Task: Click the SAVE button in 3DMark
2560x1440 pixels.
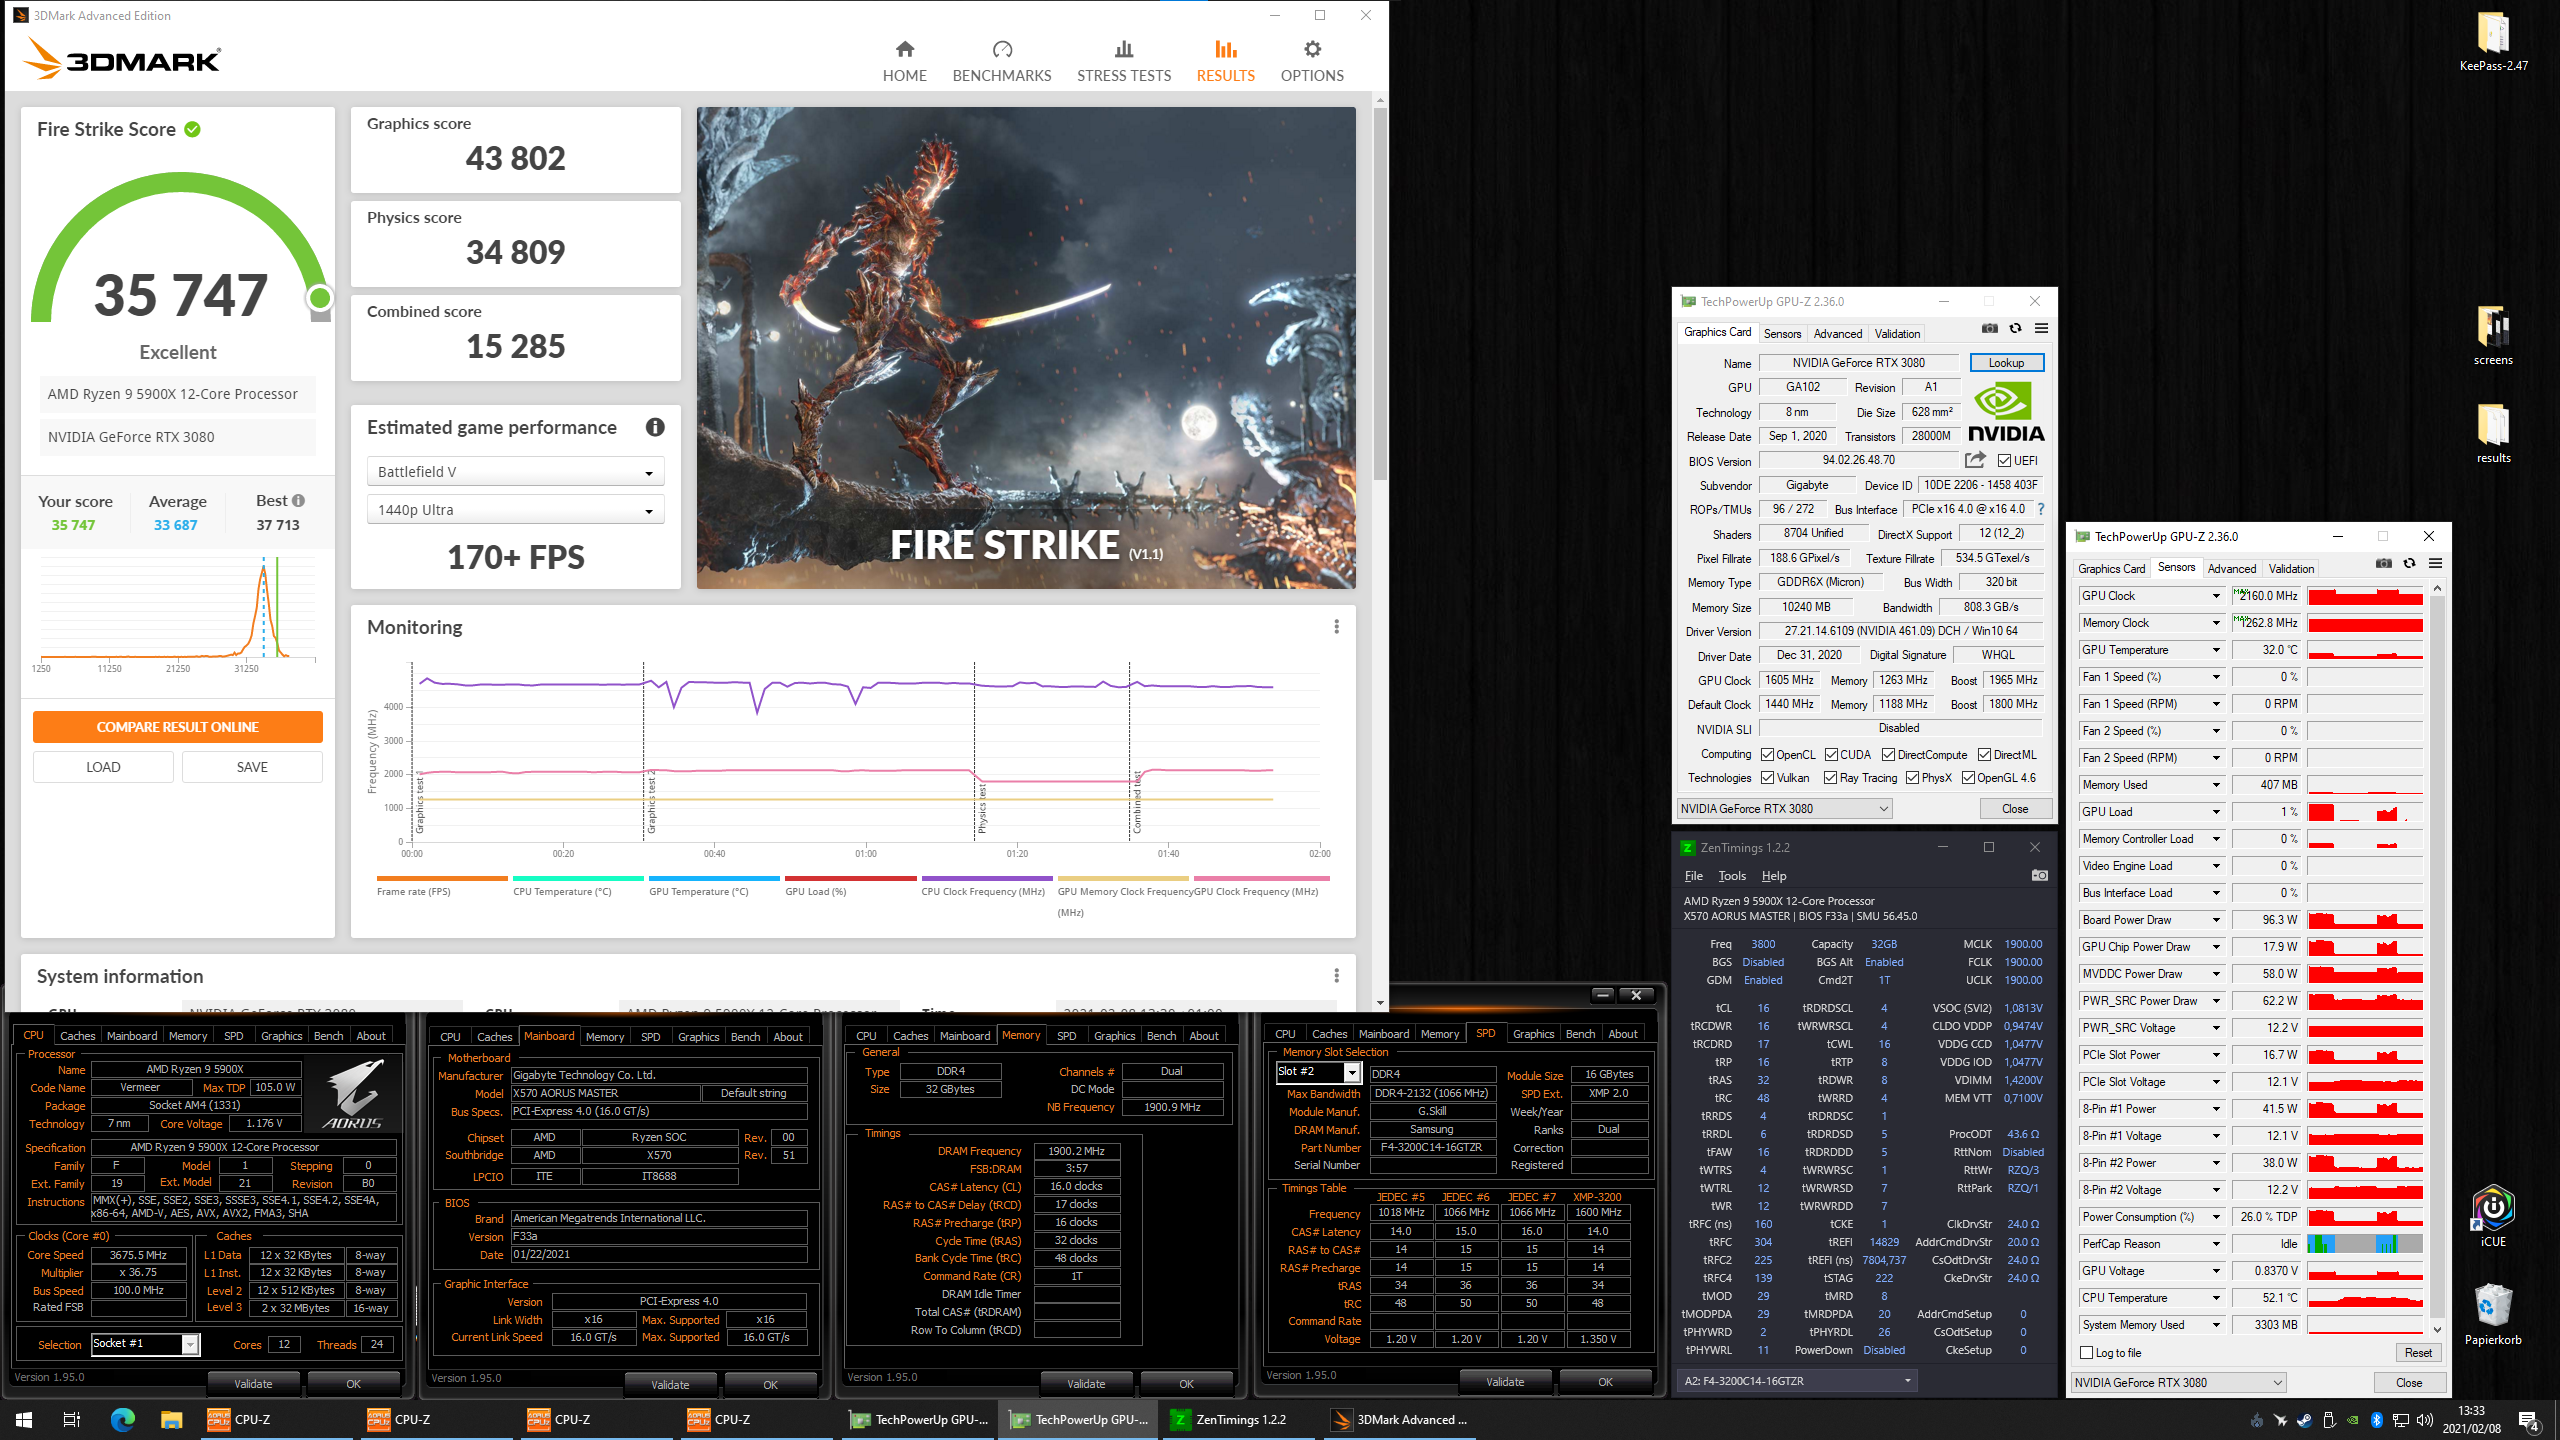Action: click(252, 767)
